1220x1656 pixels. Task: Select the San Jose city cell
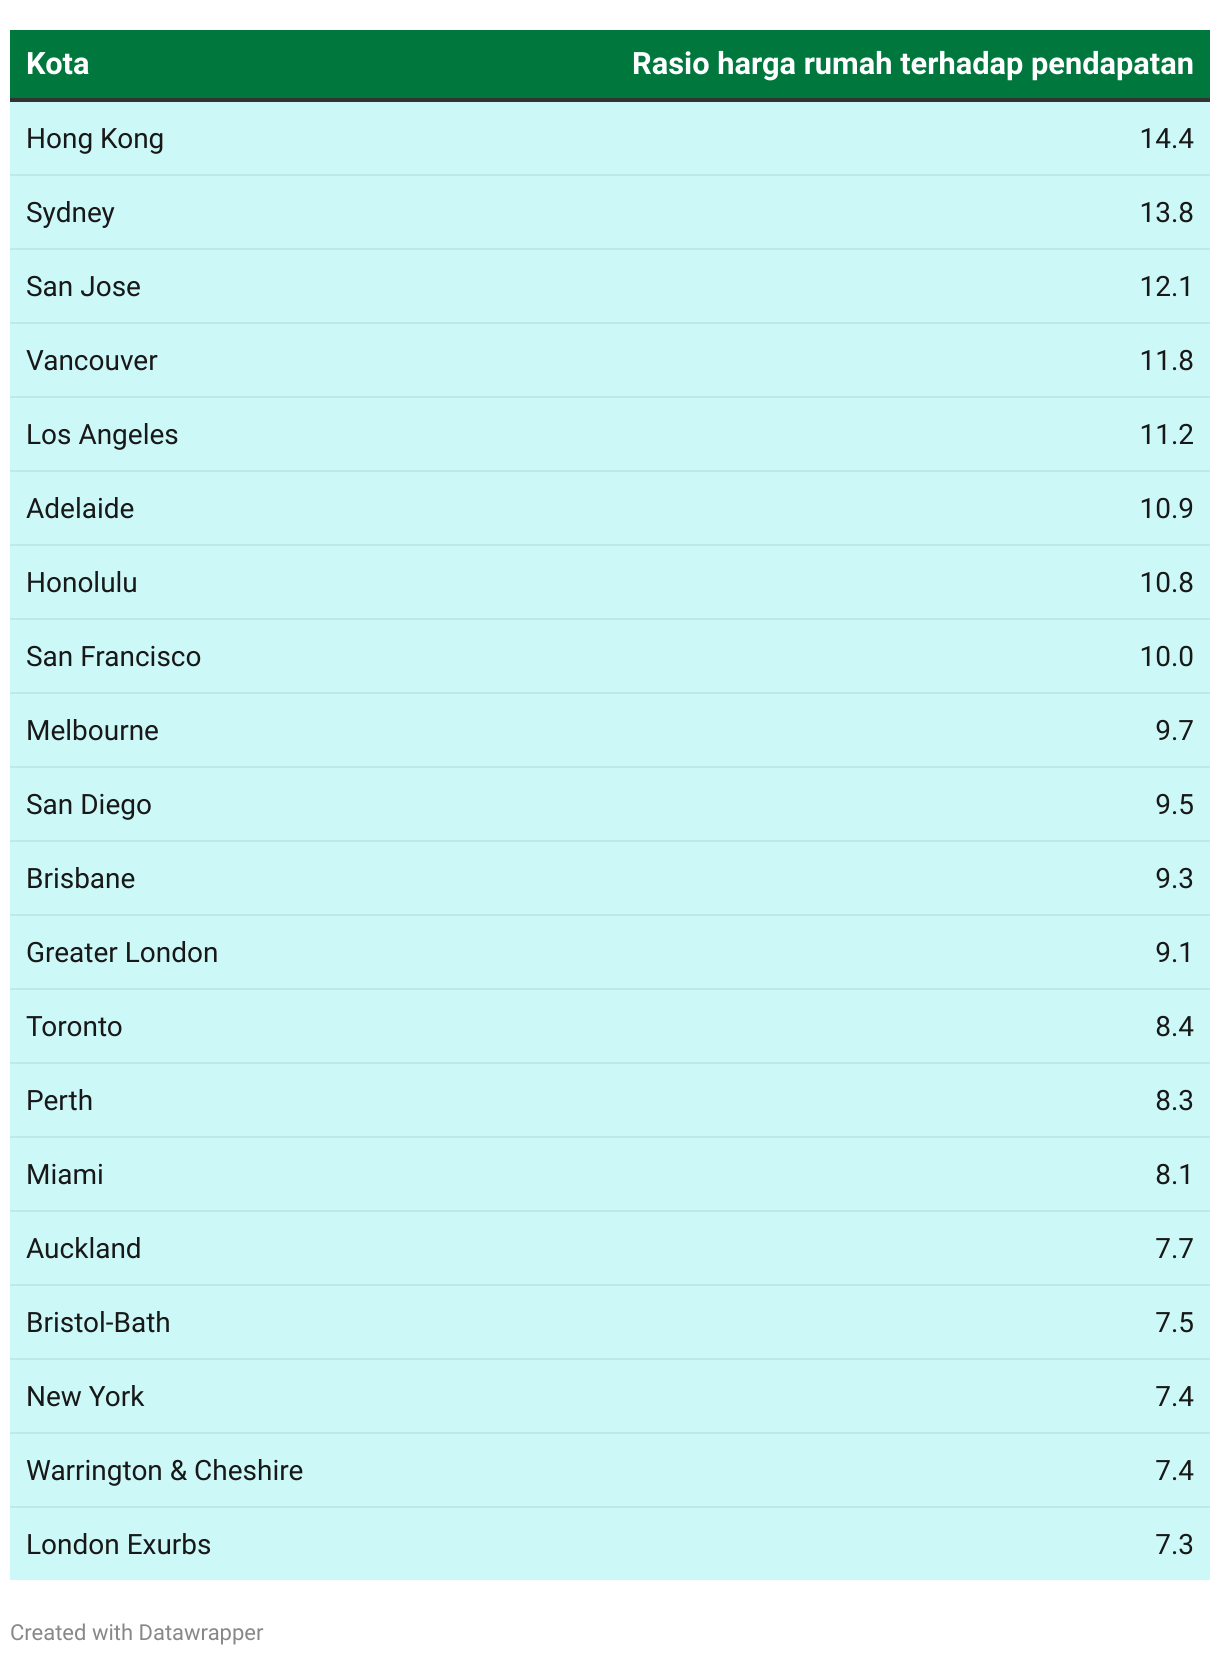point(83,286)
